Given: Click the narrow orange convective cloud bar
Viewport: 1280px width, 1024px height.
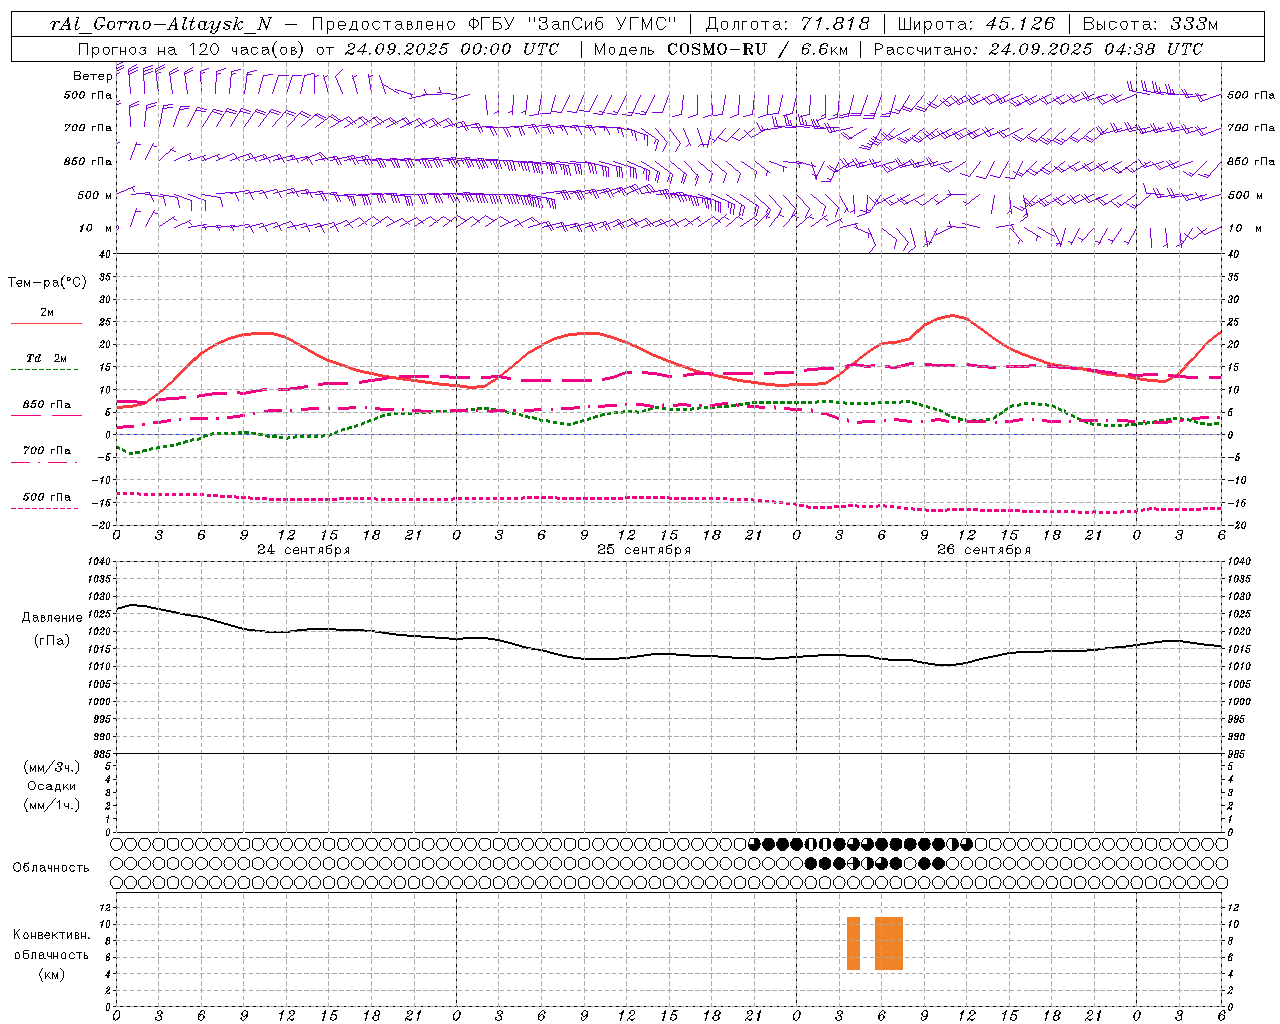Looking at the screenshot, I should click(853, 943).
